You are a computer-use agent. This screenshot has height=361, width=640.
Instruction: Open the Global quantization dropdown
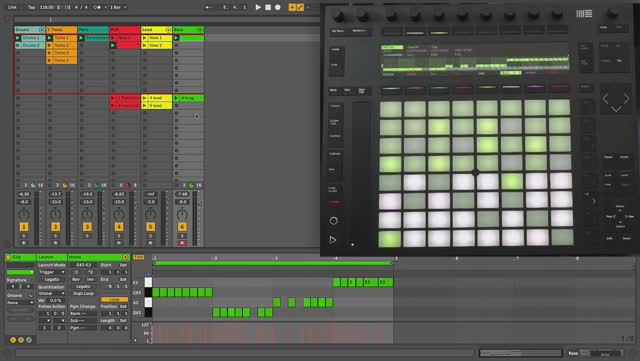tap(51, 294)
